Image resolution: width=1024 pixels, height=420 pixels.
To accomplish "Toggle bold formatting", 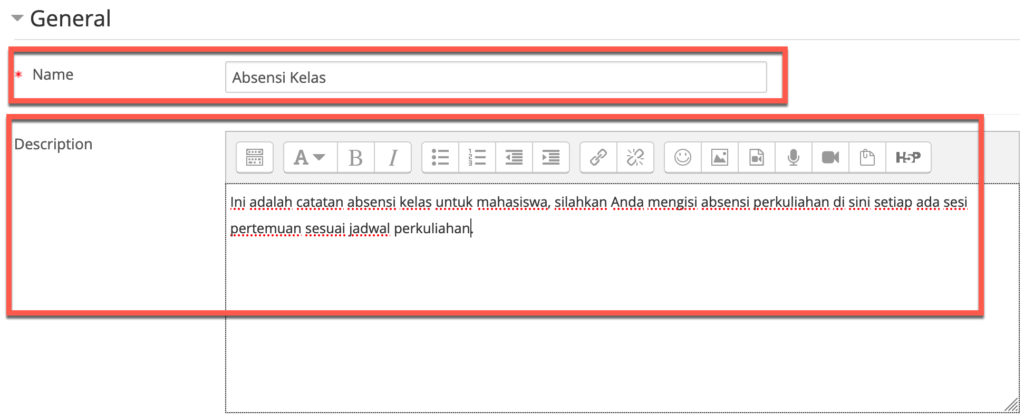I will (x=355, y=157).
